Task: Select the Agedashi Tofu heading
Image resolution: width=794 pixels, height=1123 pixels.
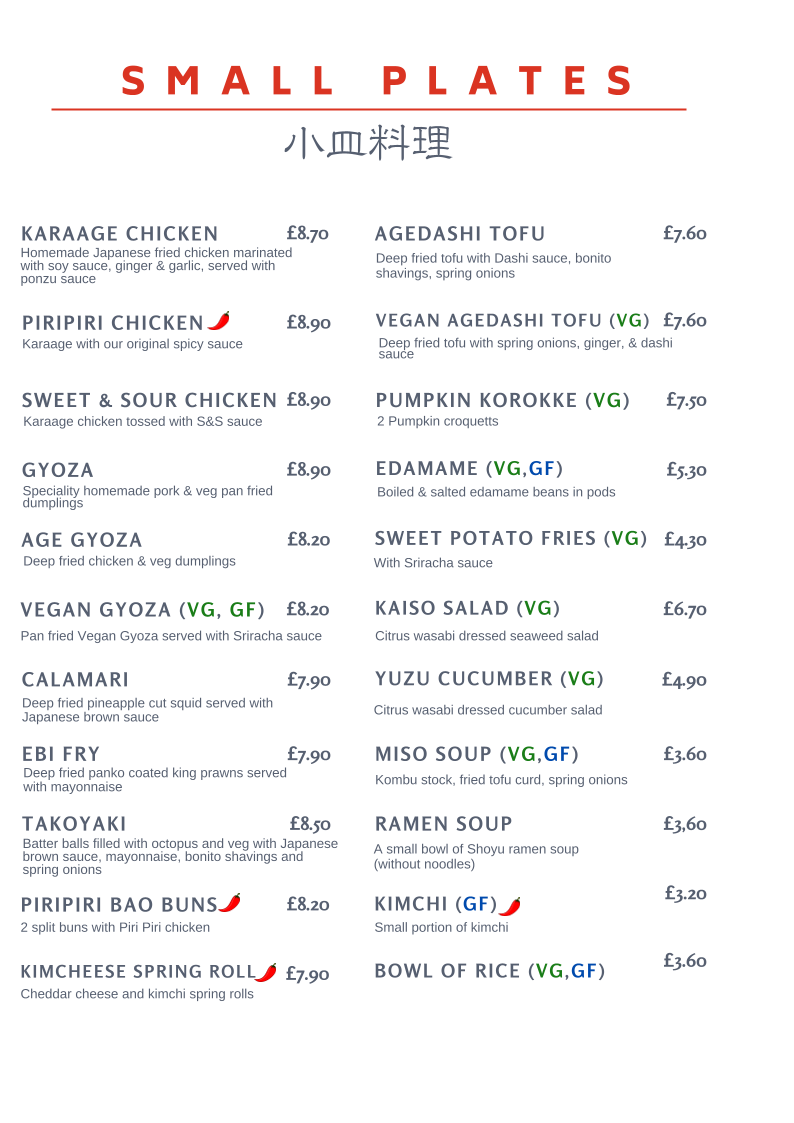Action: pos(460,233)
